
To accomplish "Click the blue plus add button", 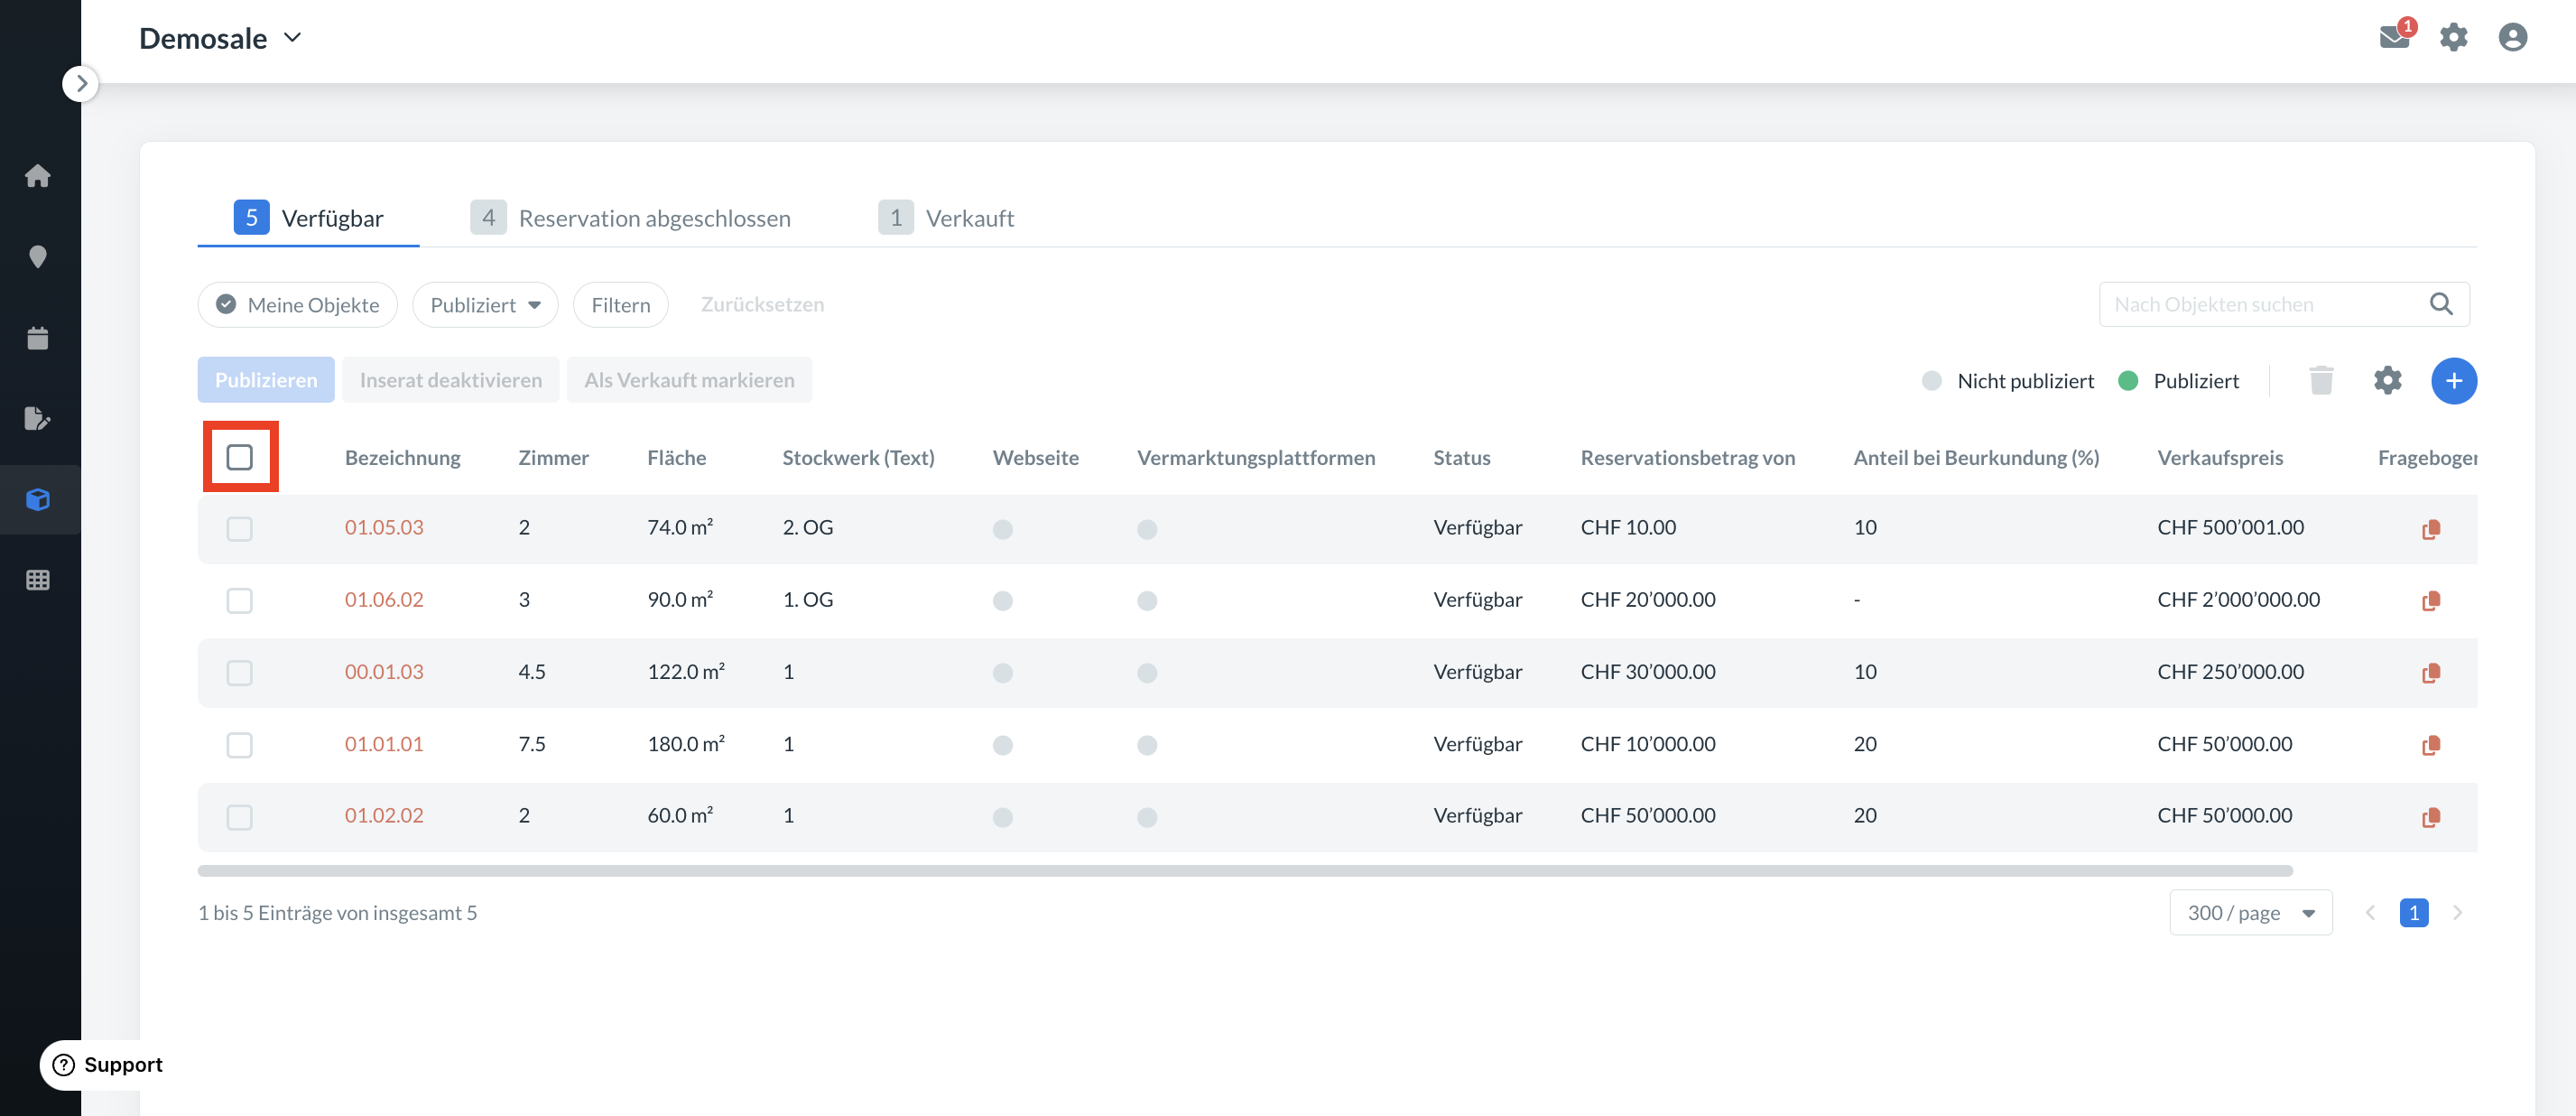I will [x=2453, y=381].
